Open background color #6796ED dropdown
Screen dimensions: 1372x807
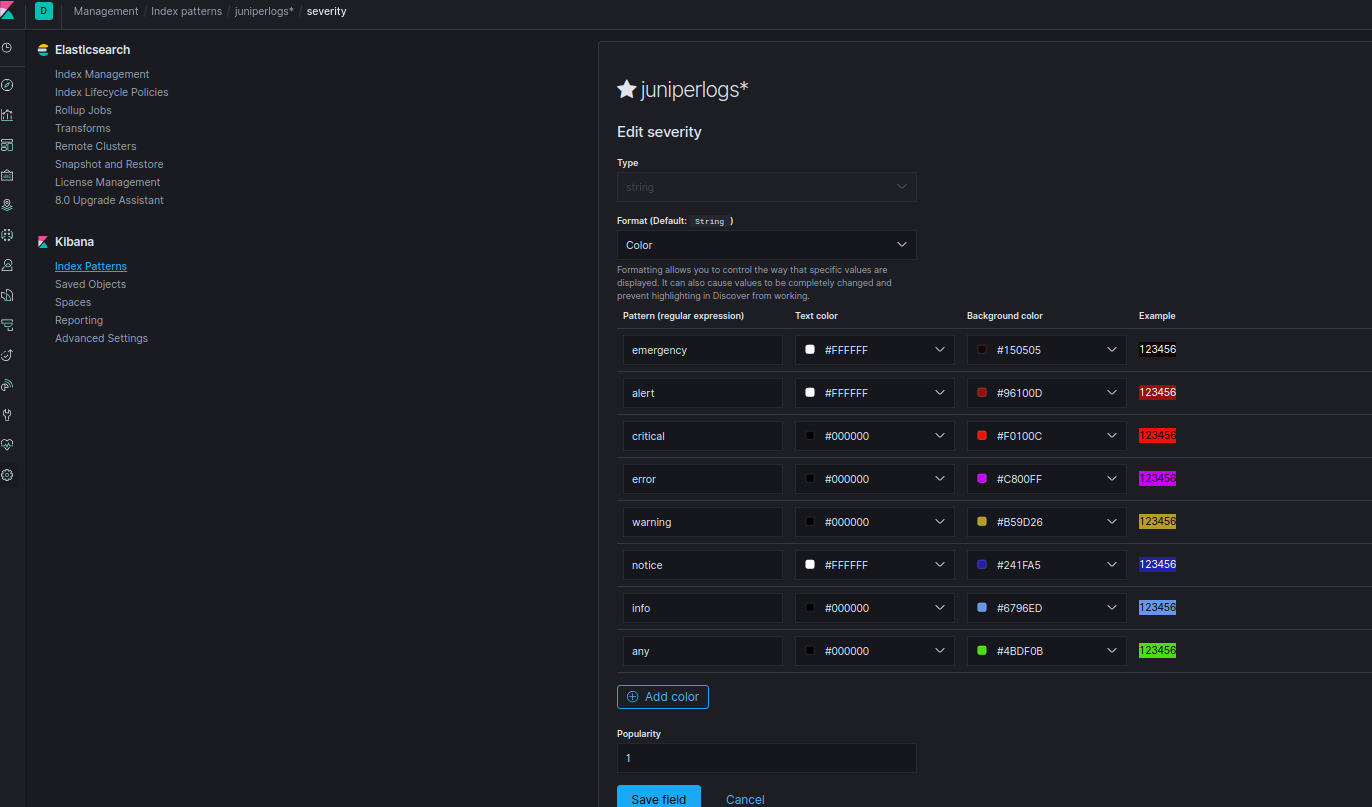(1047, 608)
